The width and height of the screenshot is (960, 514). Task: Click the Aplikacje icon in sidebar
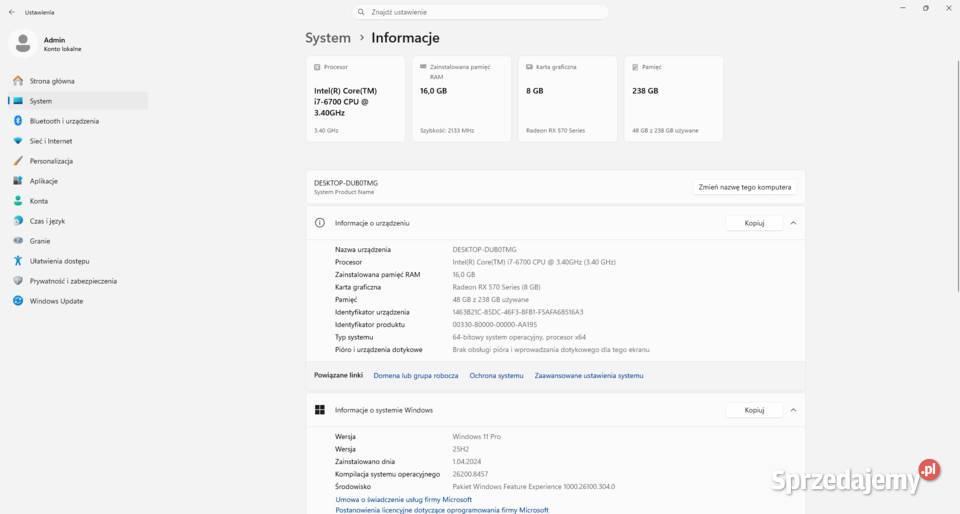click(x=18, y=181)
